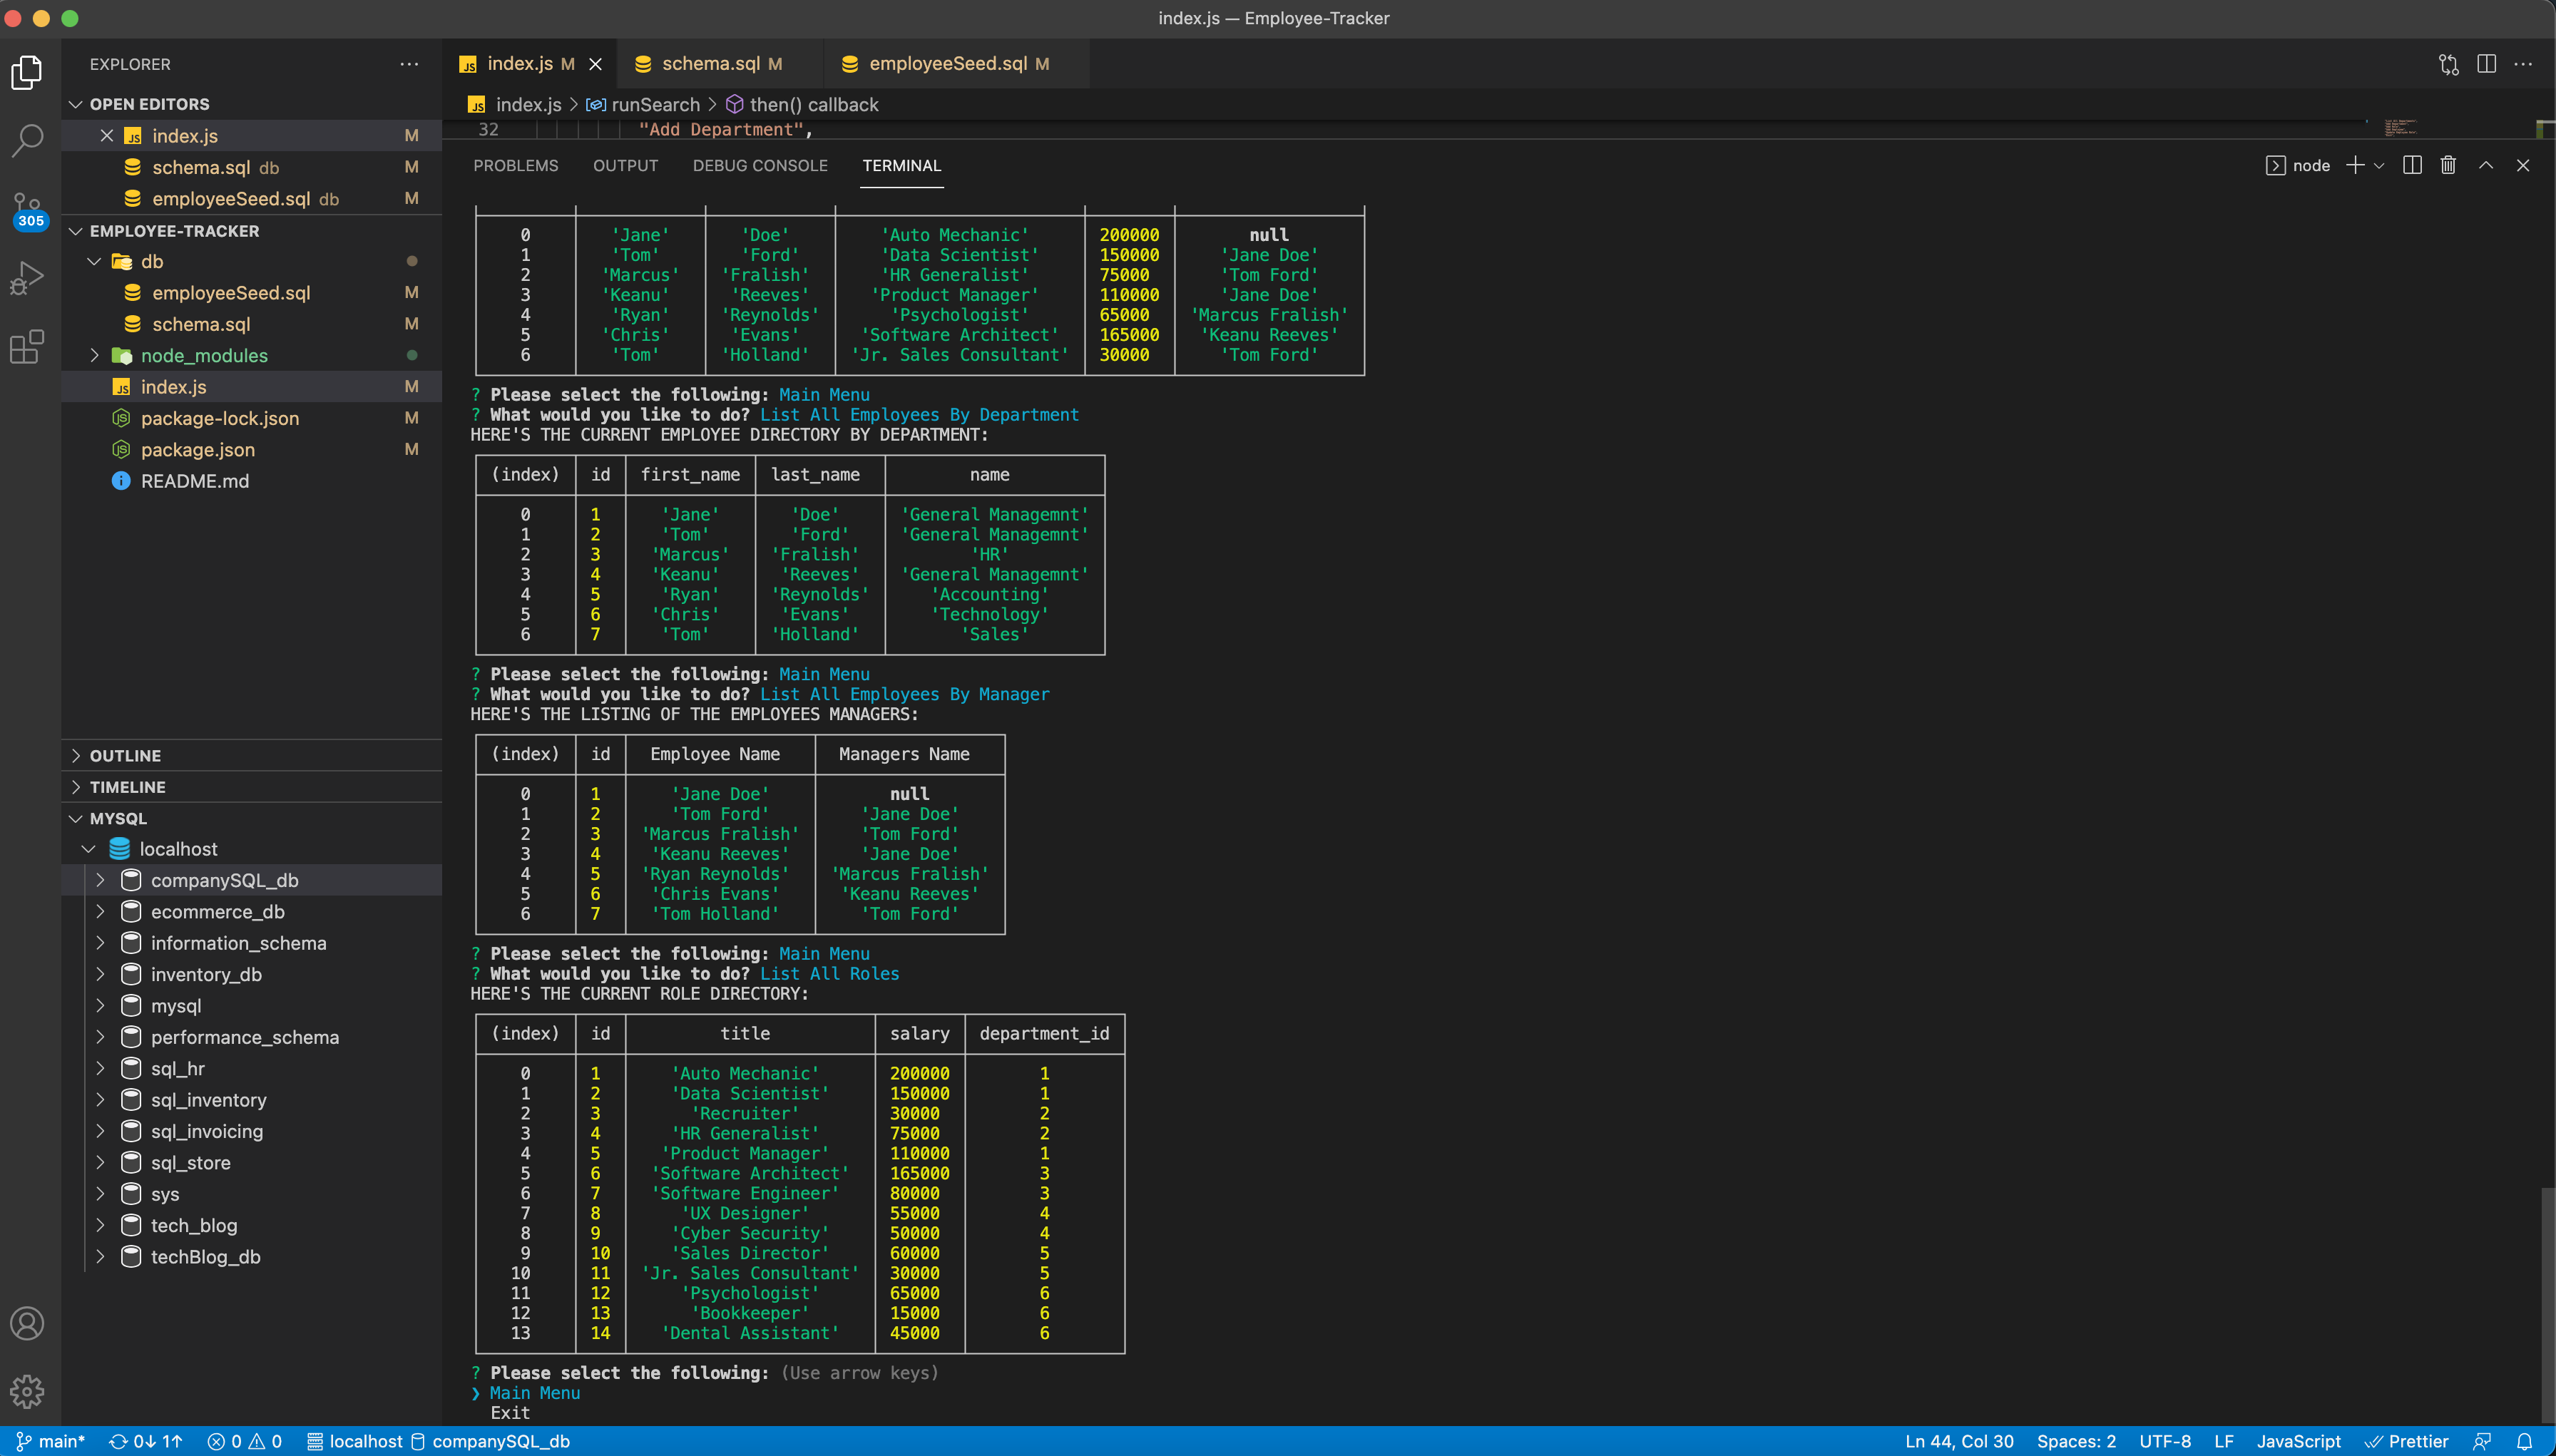Open the Explorer view in the activity bar
The height and width of the screenshot is (1456, 2556).
27,72
